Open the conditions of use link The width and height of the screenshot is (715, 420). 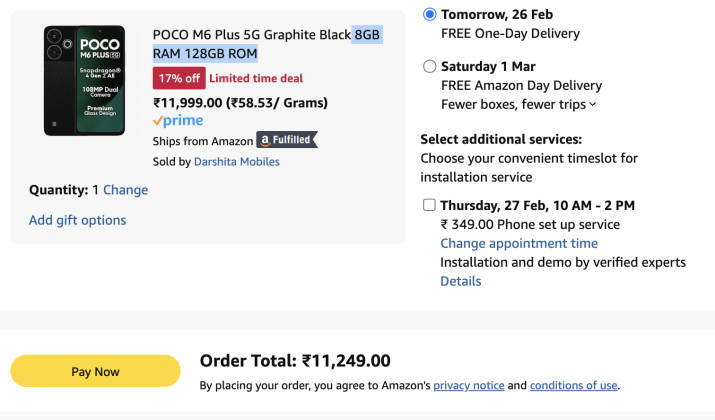pyautogui.click(x=573, y=385)
